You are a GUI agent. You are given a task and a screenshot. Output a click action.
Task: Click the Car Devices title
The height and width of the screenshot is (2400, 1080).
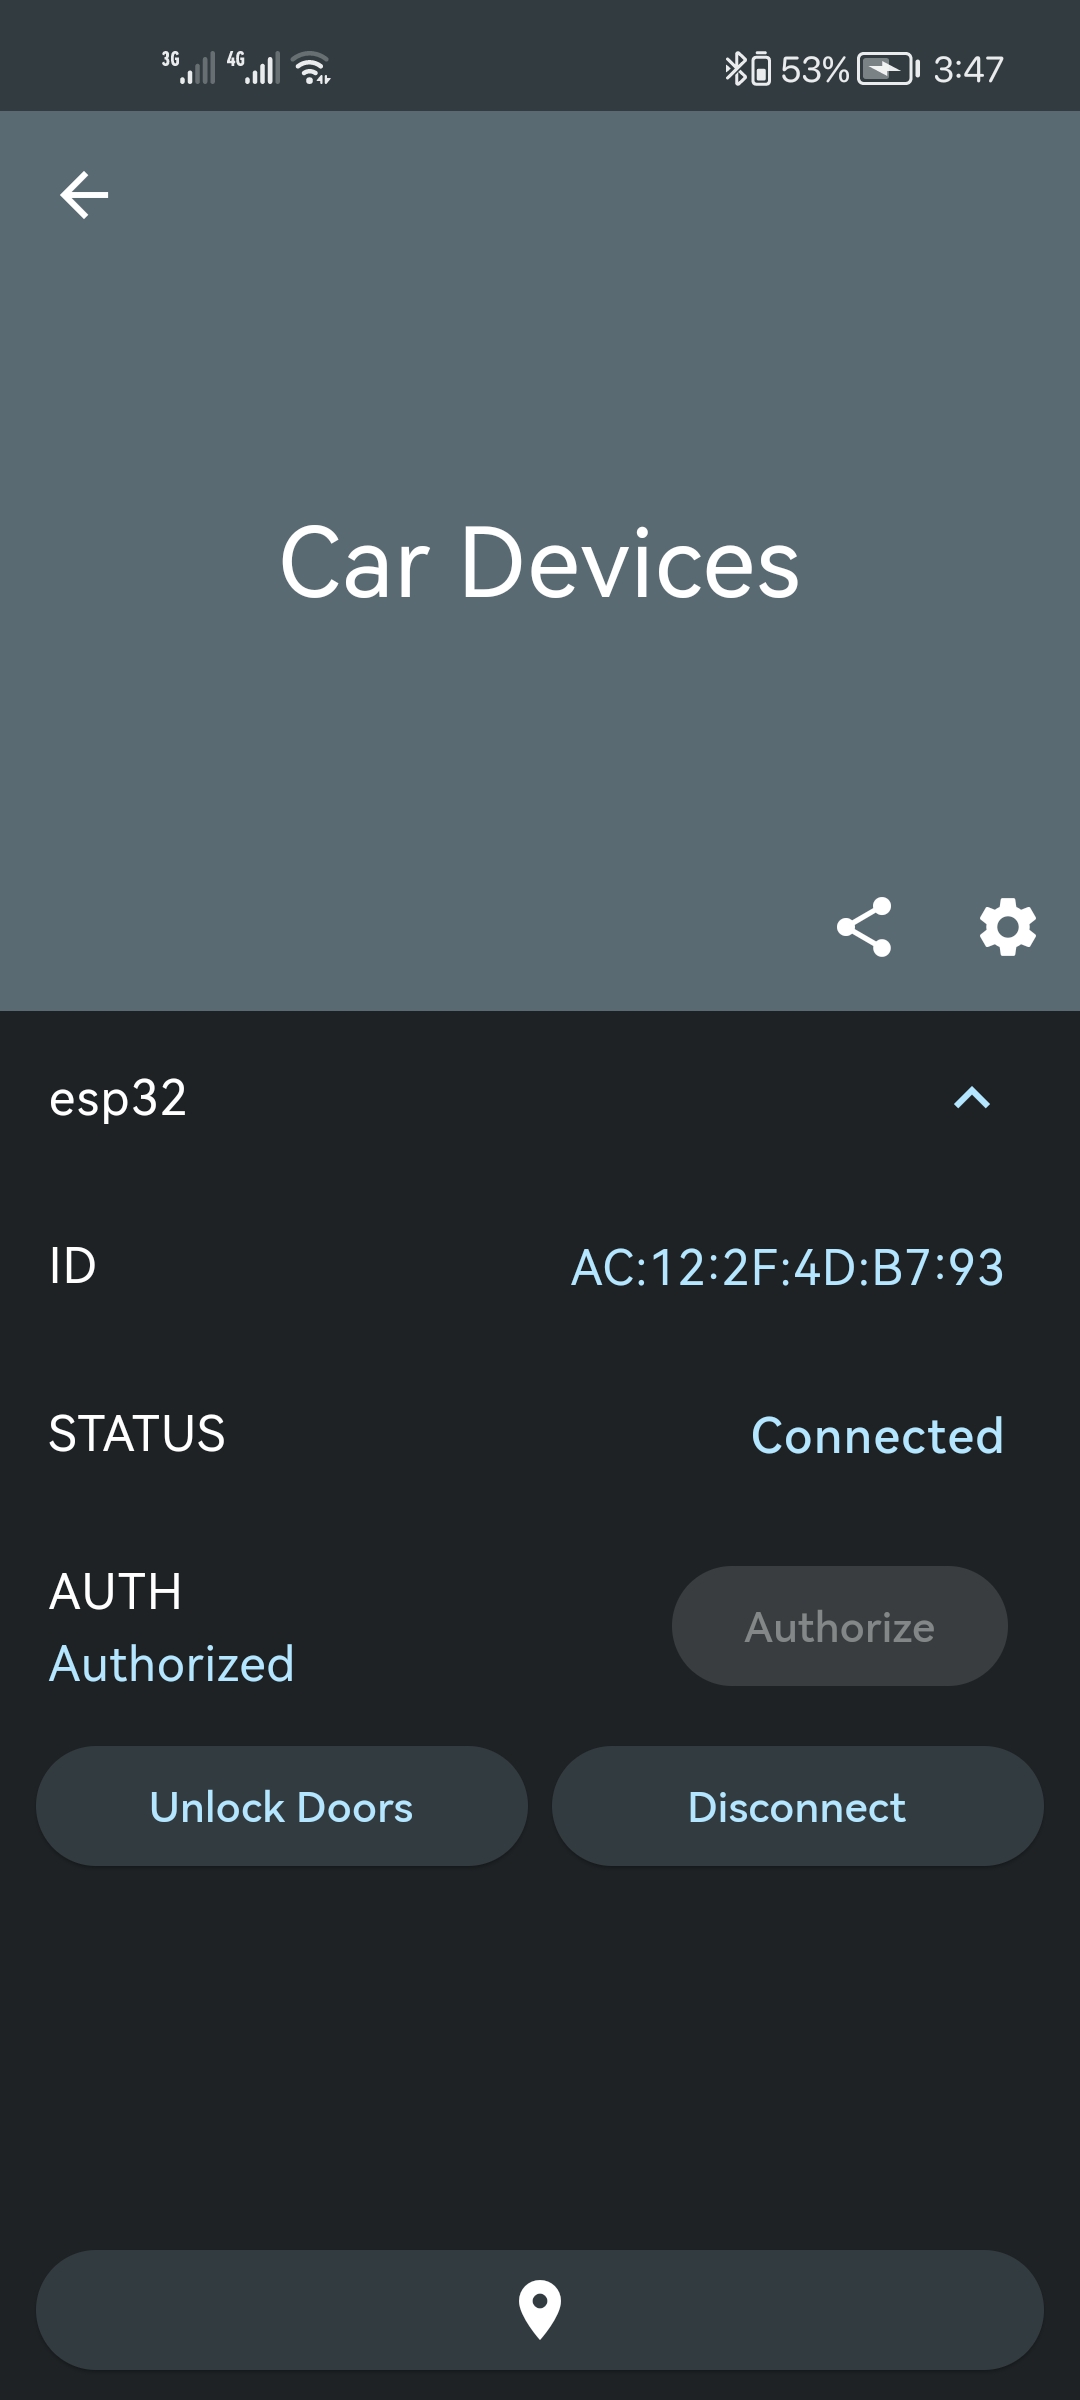pos(540,565)
